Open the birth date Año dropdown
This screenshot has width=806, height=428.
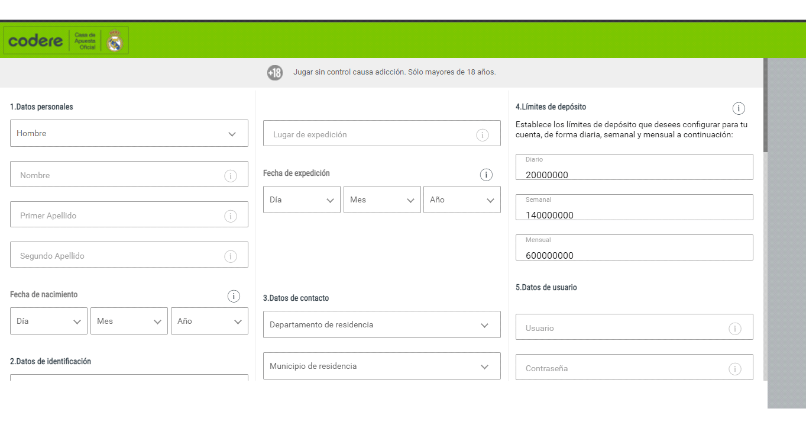[x=210, y=321]
